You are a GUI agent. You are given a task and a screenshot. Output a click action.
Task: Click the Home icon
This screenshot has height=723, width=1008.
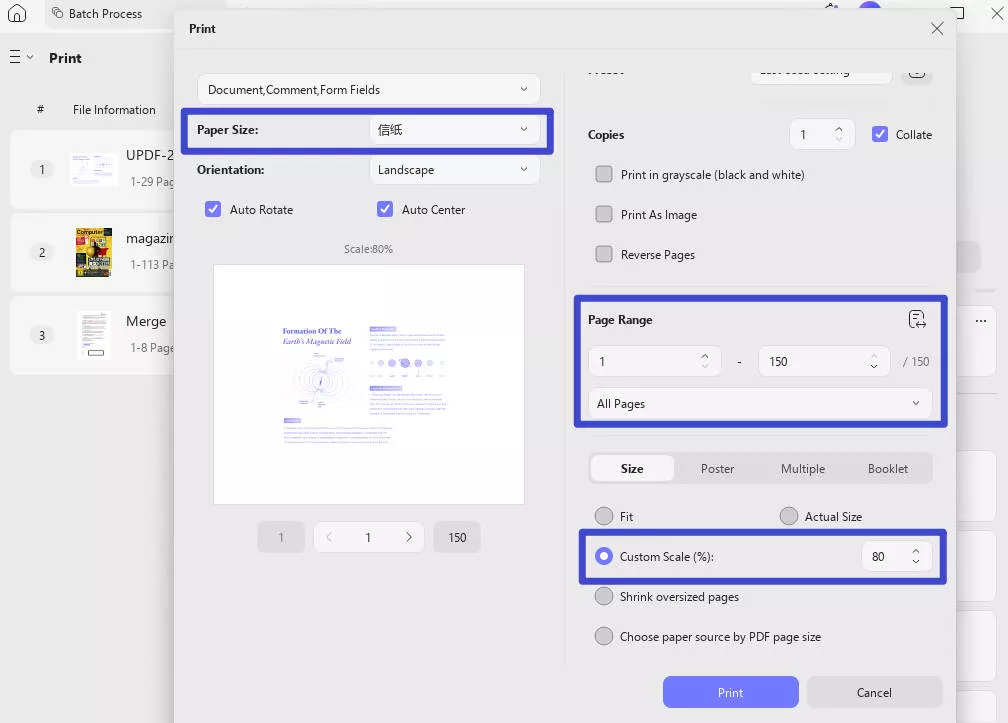coord(15,13)
